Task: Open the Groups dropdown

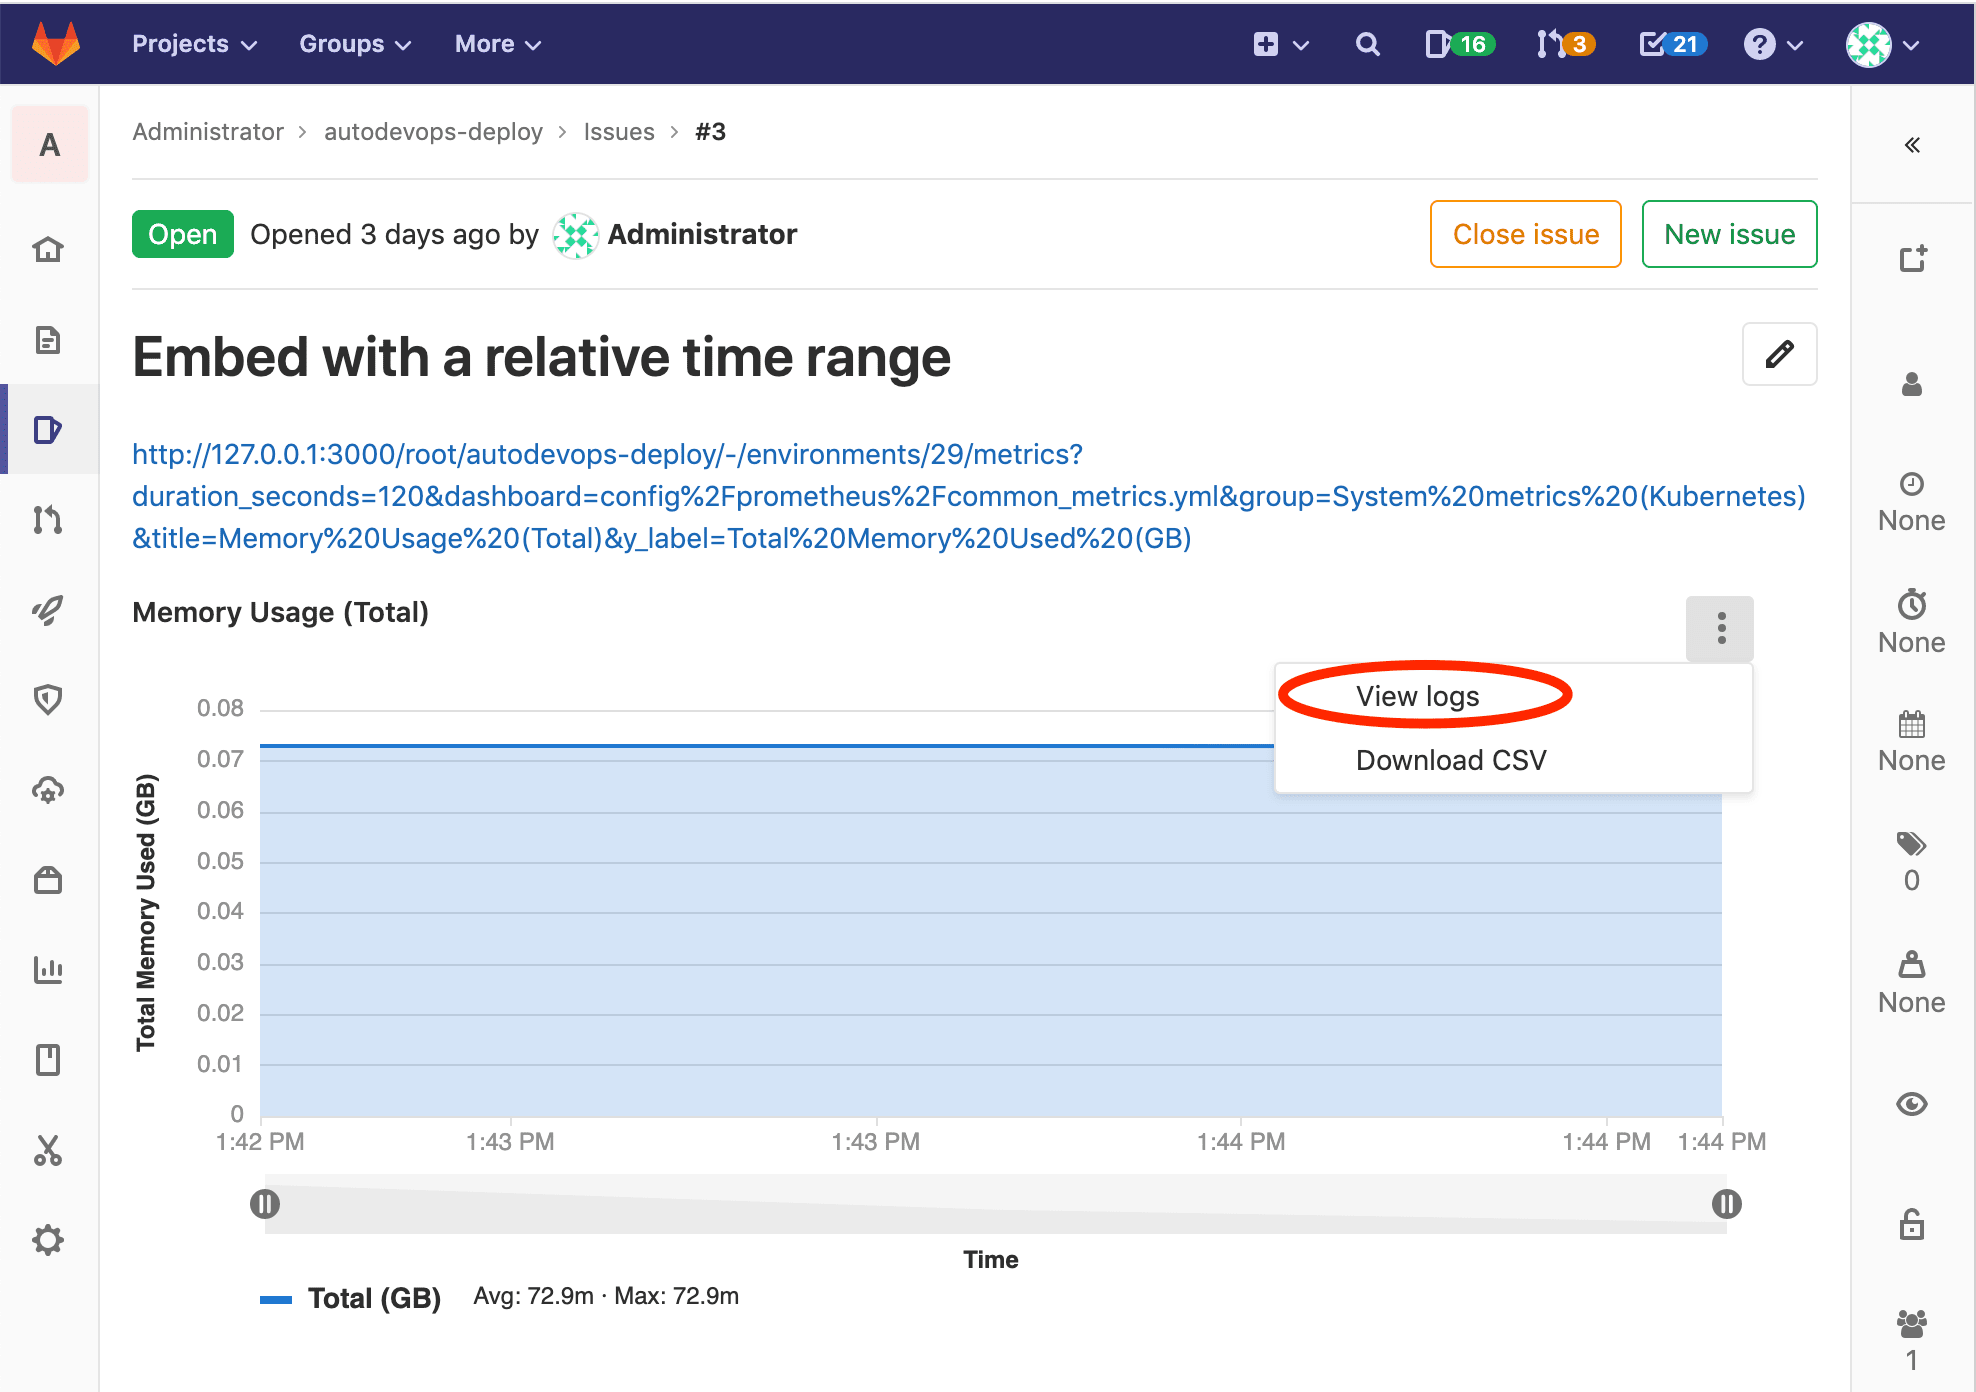Action: click(x=354, y=43)
